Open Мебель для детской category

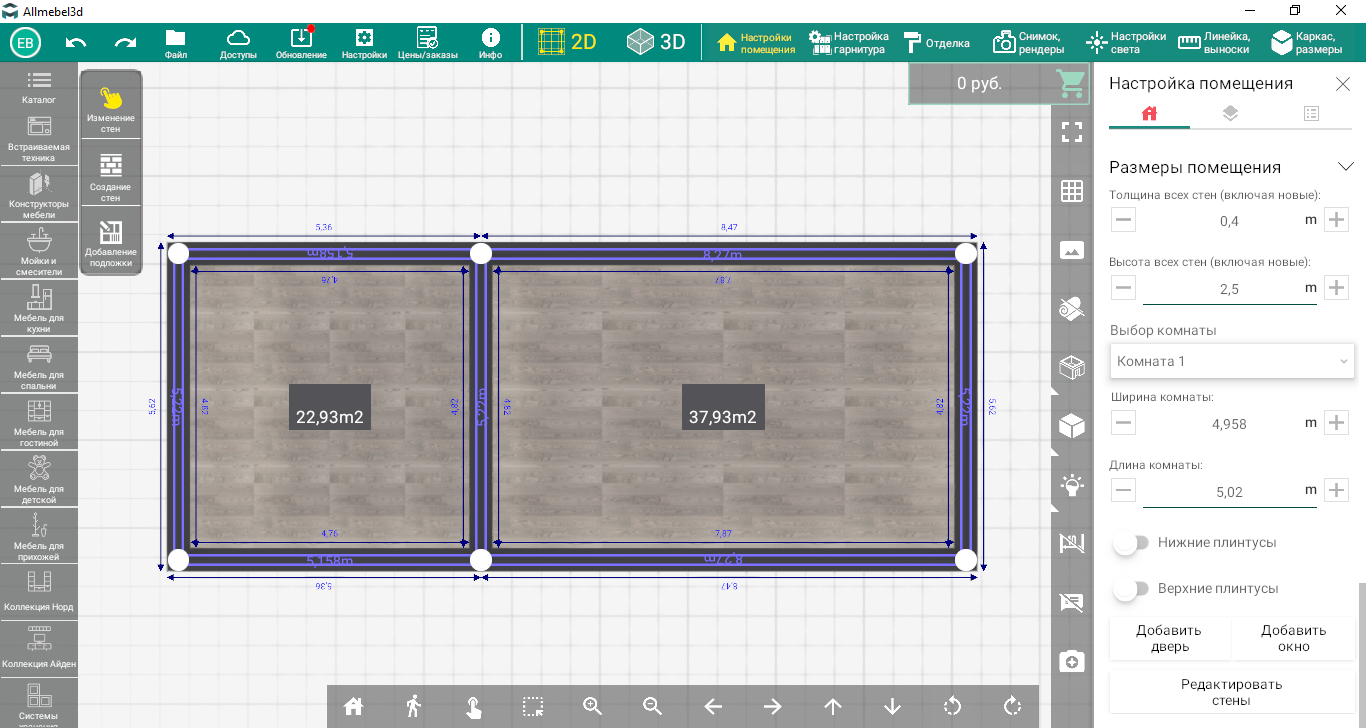(39, 481)
